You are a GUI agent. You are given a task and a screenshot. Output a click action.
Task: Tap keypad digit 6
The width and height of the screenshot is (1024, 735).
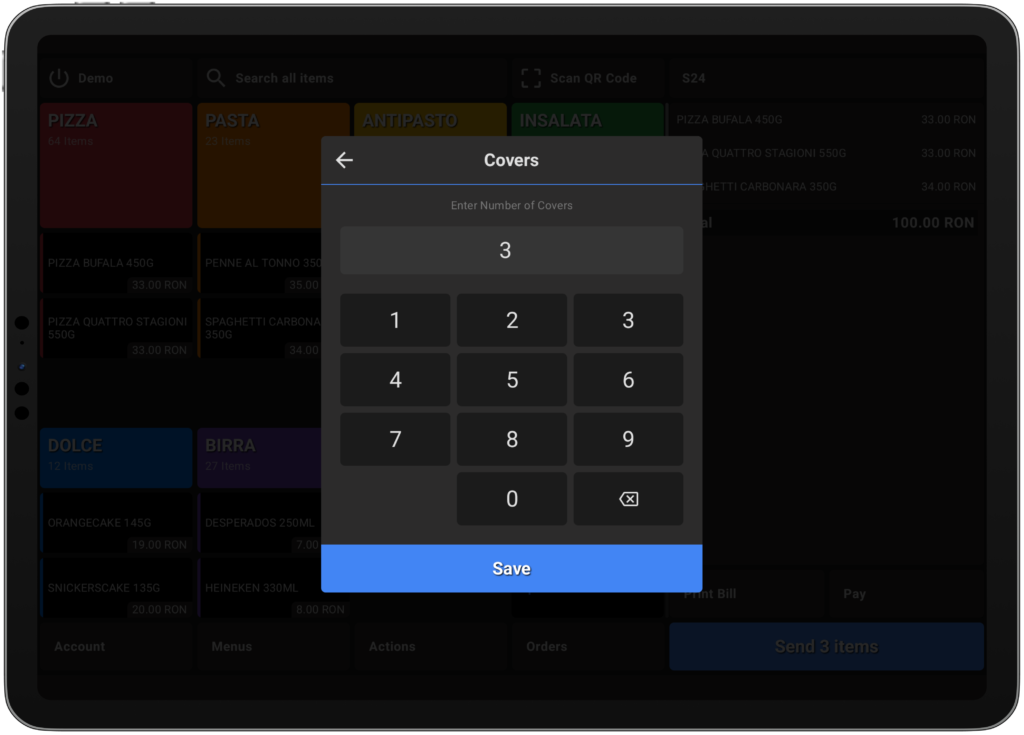(x=628, y=380)
